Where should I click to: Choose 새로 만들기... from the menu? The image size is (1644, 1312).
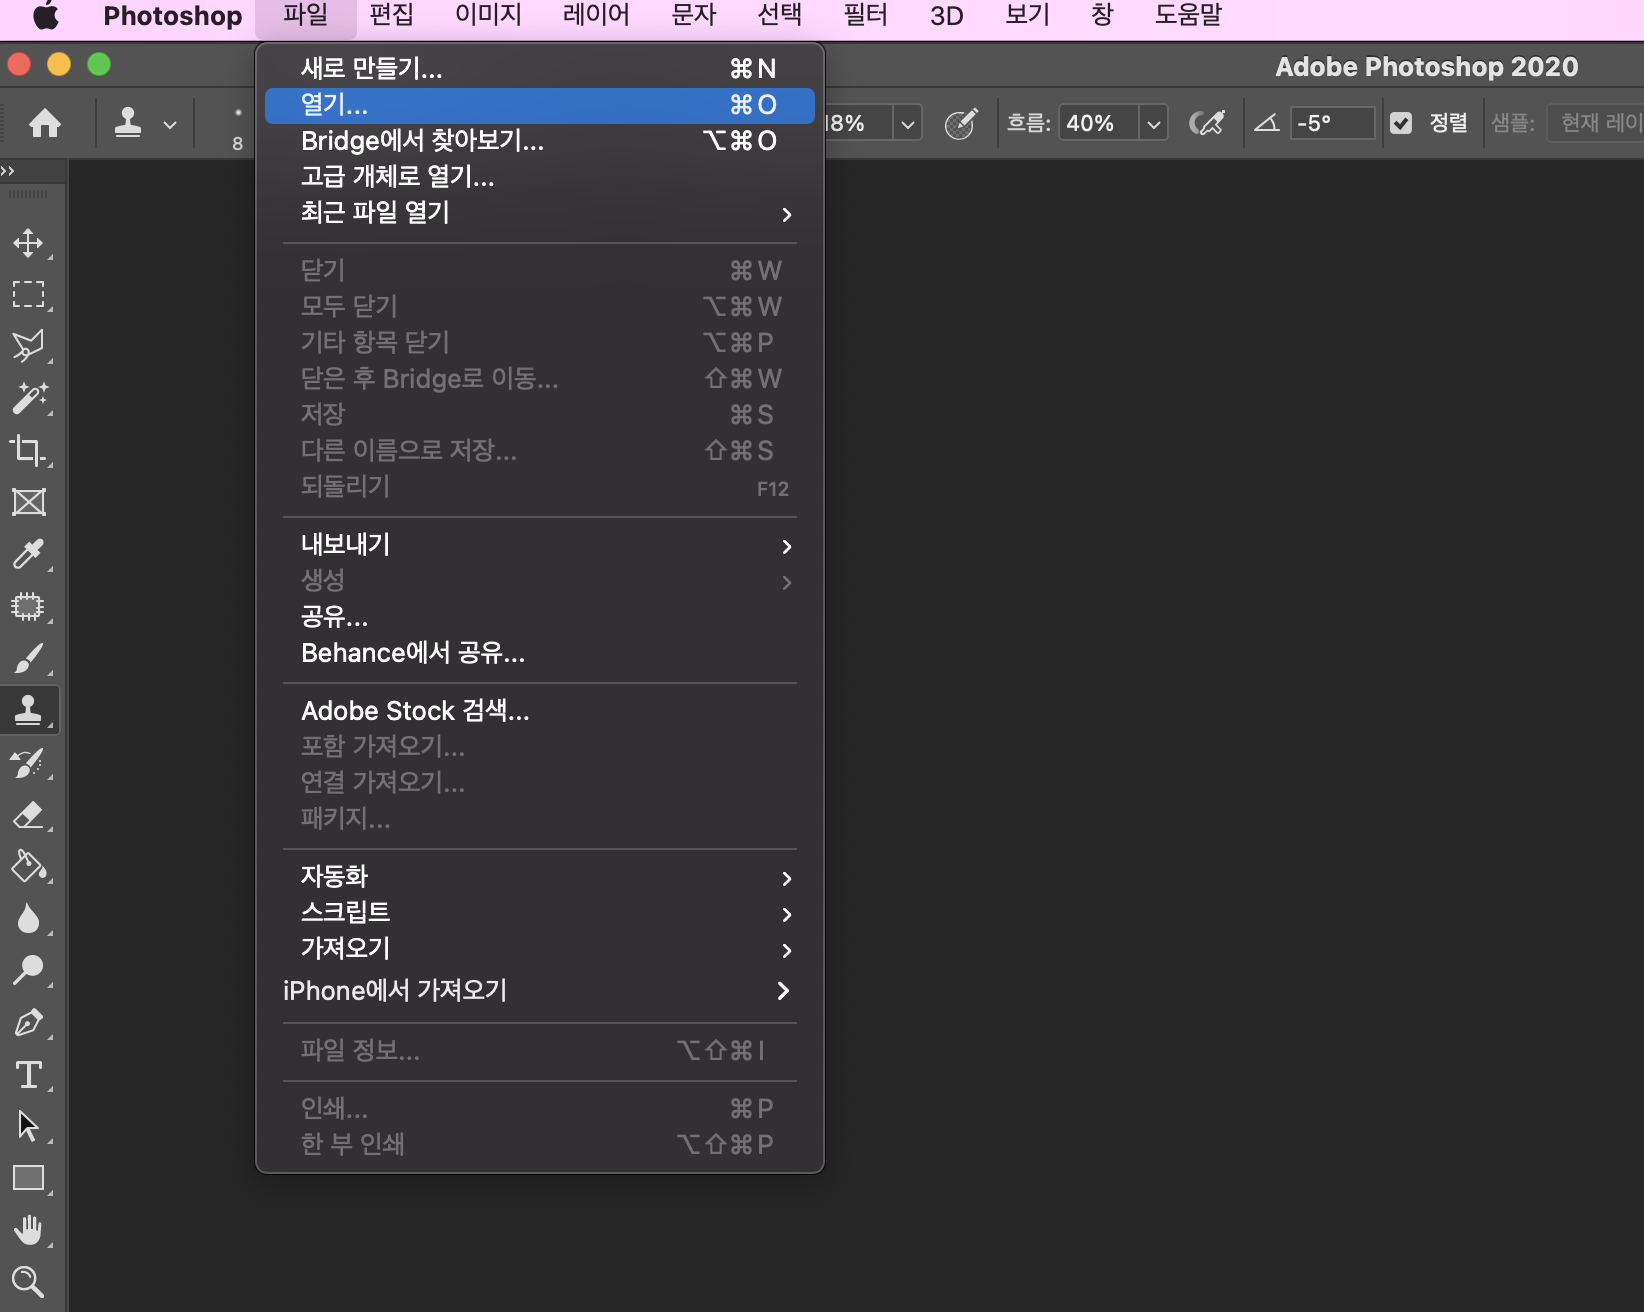[x=540, y=69]
